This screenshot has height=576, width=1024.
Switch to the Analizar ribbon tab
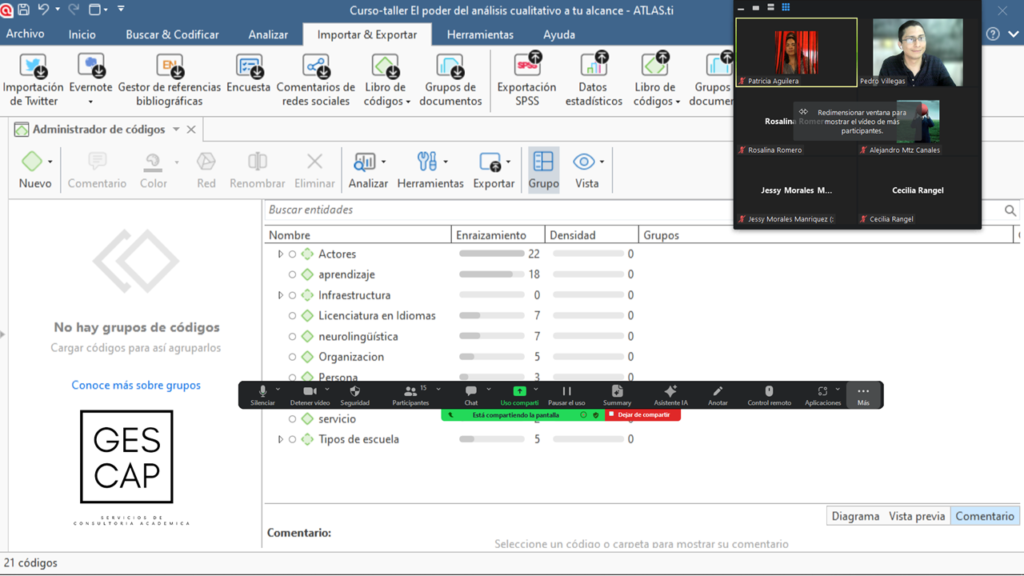[x=268, y=35]
